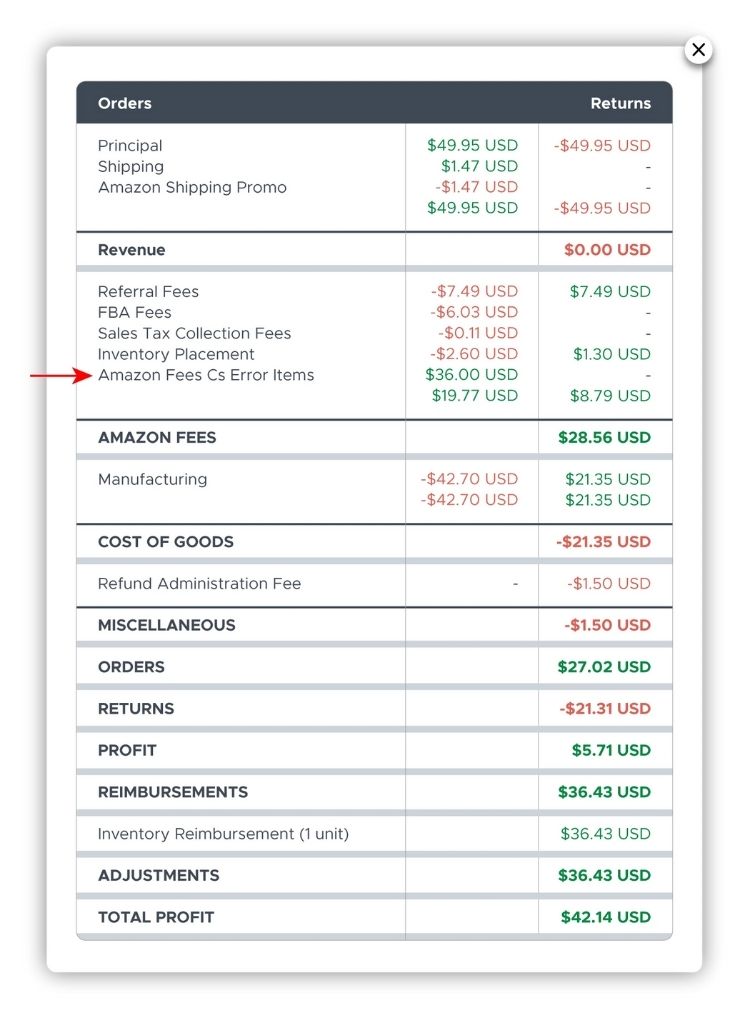Viewport: 750px width, 1013px height.
Task: Select the Amazon Fees Cs Error Items row
Action: 206,375
